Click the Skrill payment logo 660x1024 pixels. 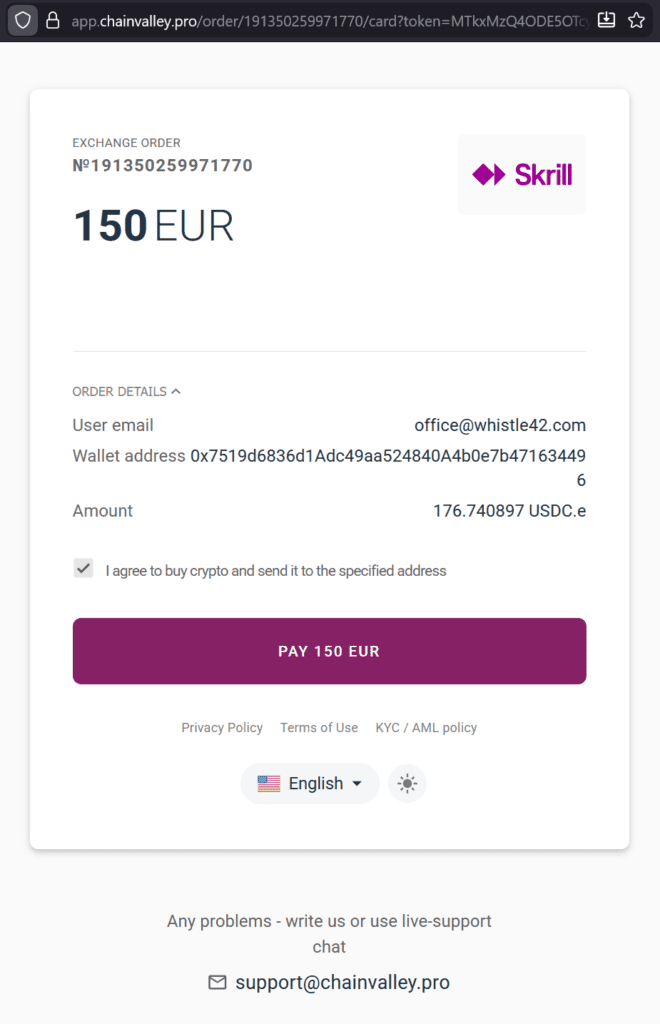(521, 175)
